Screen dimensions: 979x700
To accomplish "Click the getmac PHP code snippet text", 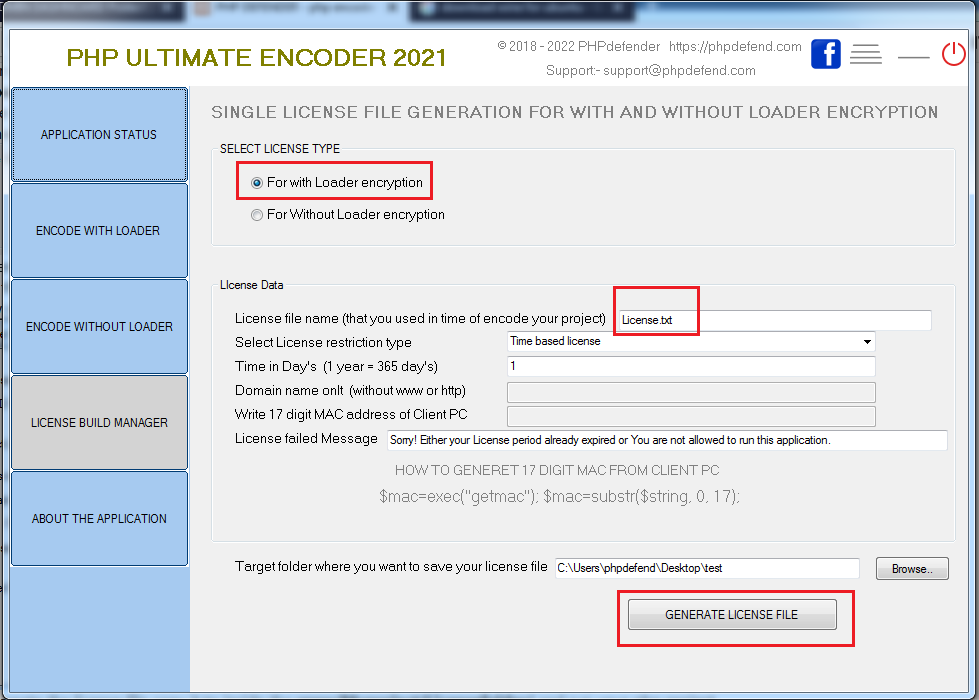I will pyautogui.click(x=559, y=496).
